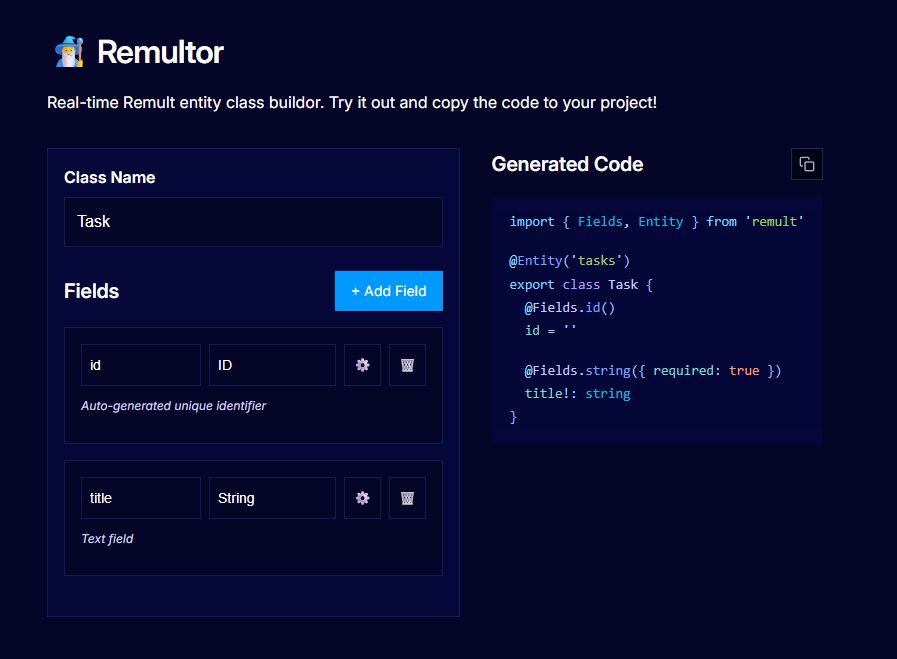Screen dimensions: 897x659
Task: Click the Text field description under title
Action: point(107,538)
